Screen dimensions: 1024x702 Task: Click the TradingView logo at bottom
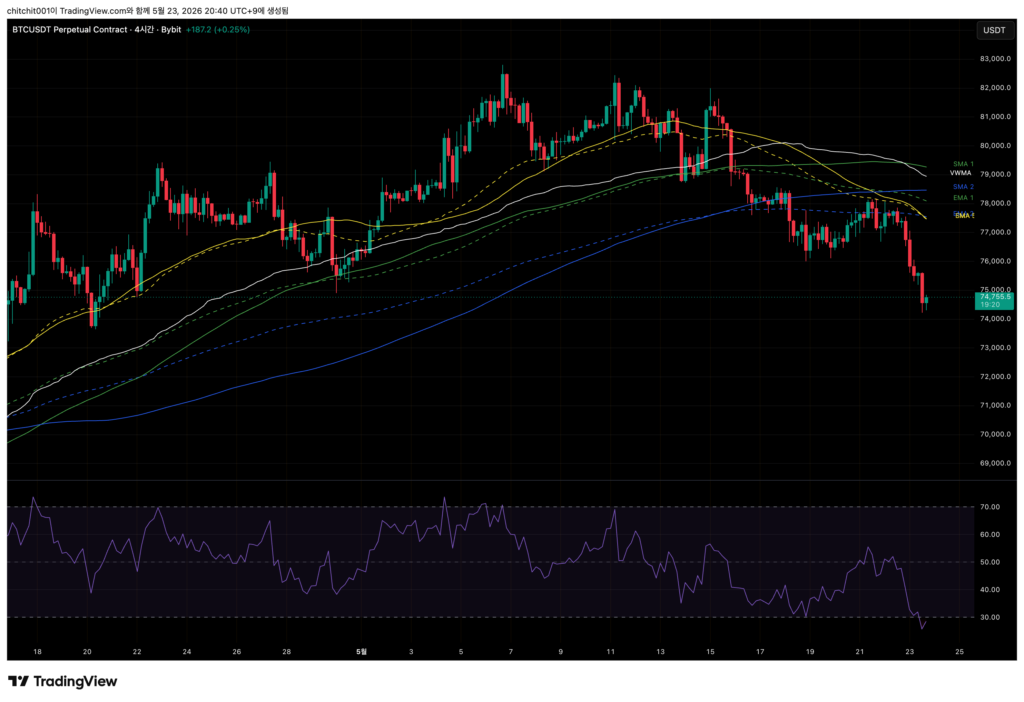point(63,681)
